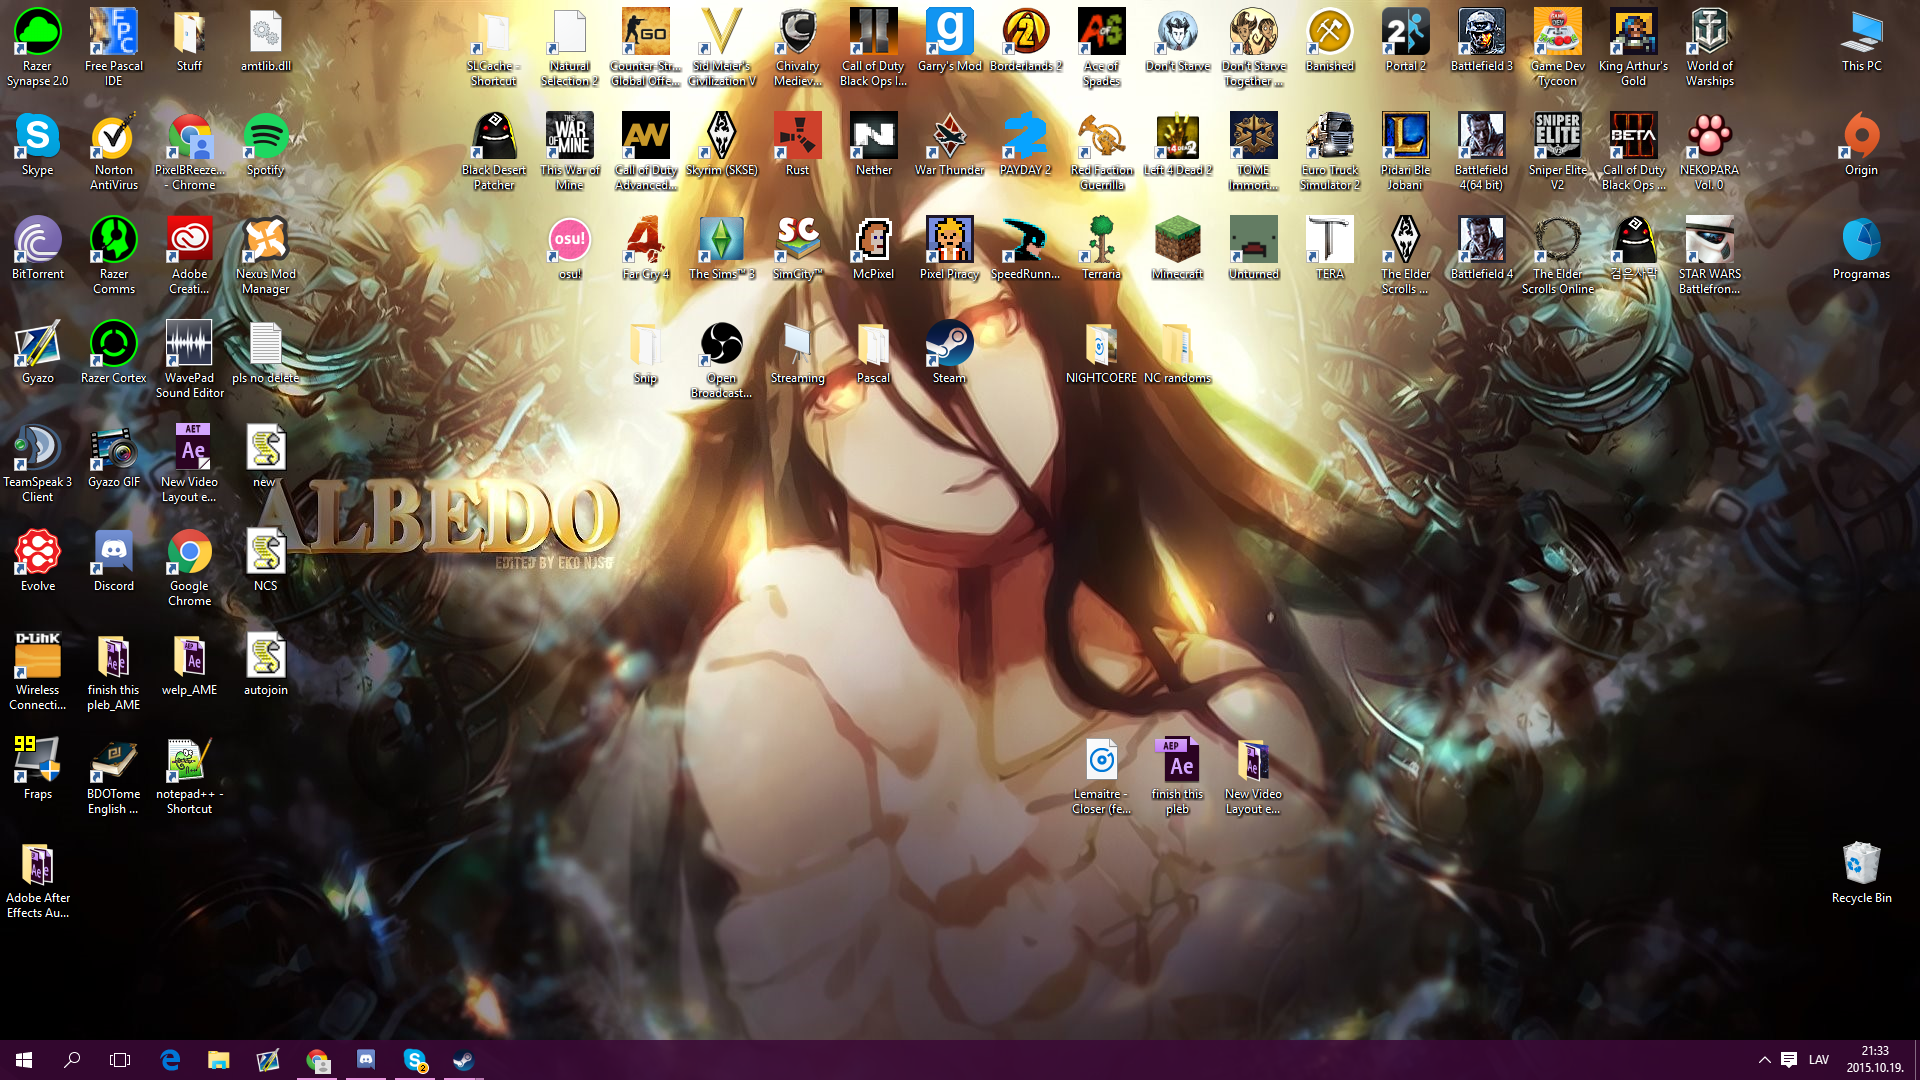
Task: Launch Microsoft Edge from the taskbar
Action: [170, 1060]
